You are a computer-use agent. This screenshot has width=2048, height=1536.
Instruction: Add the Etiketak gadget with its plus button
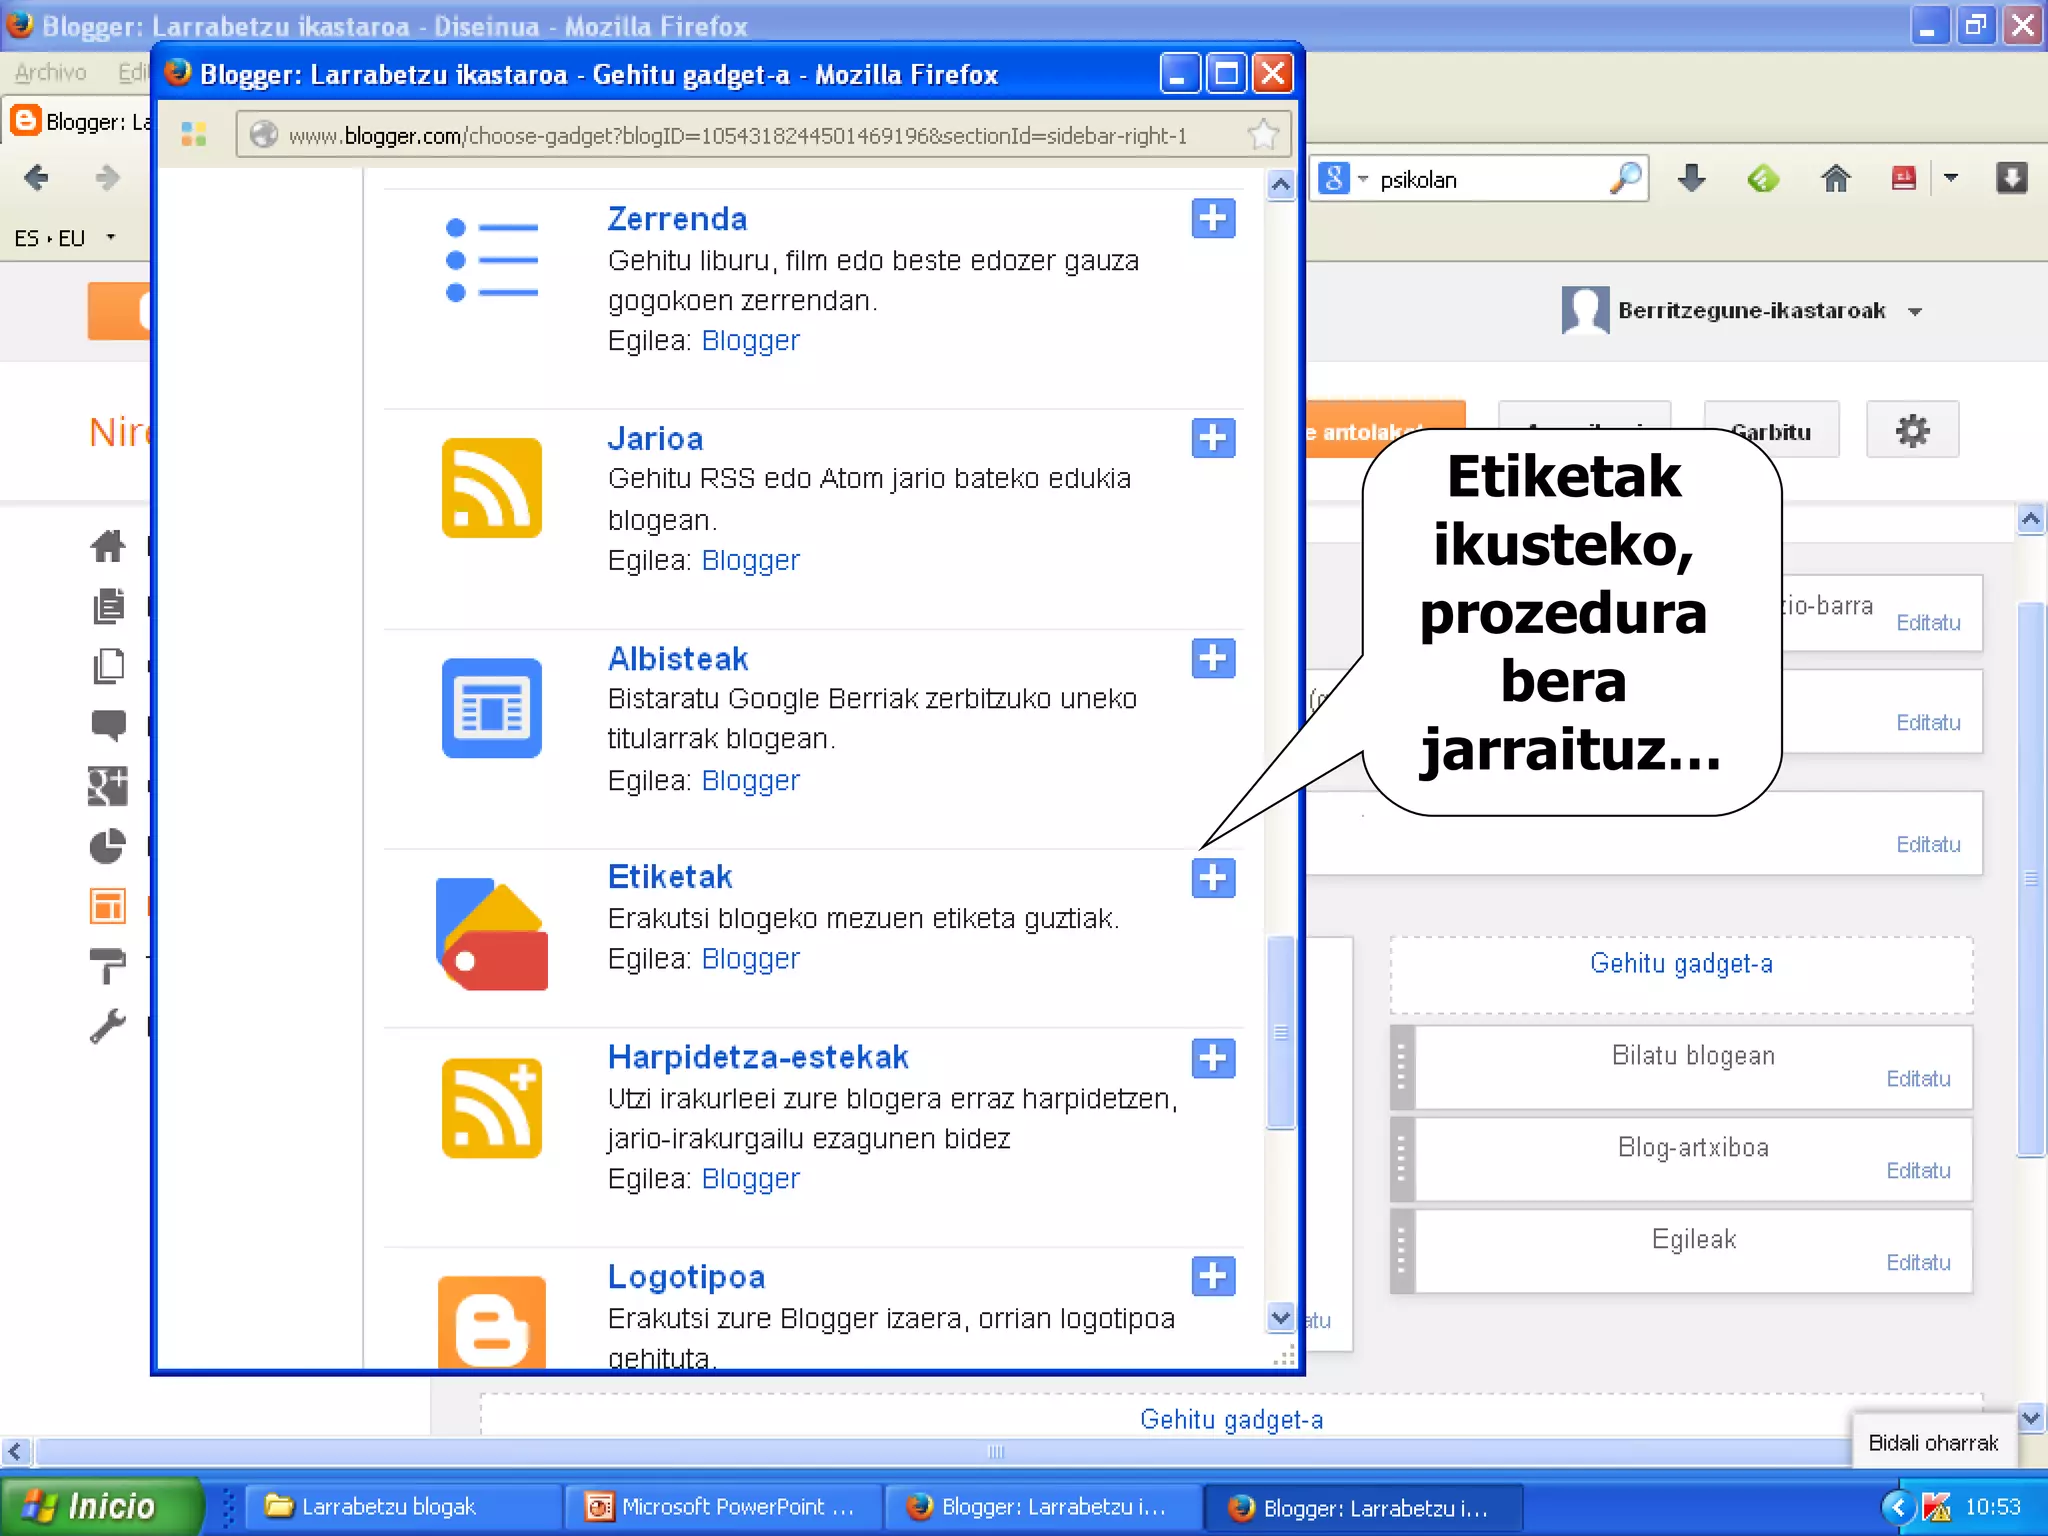coord(1213,878)
